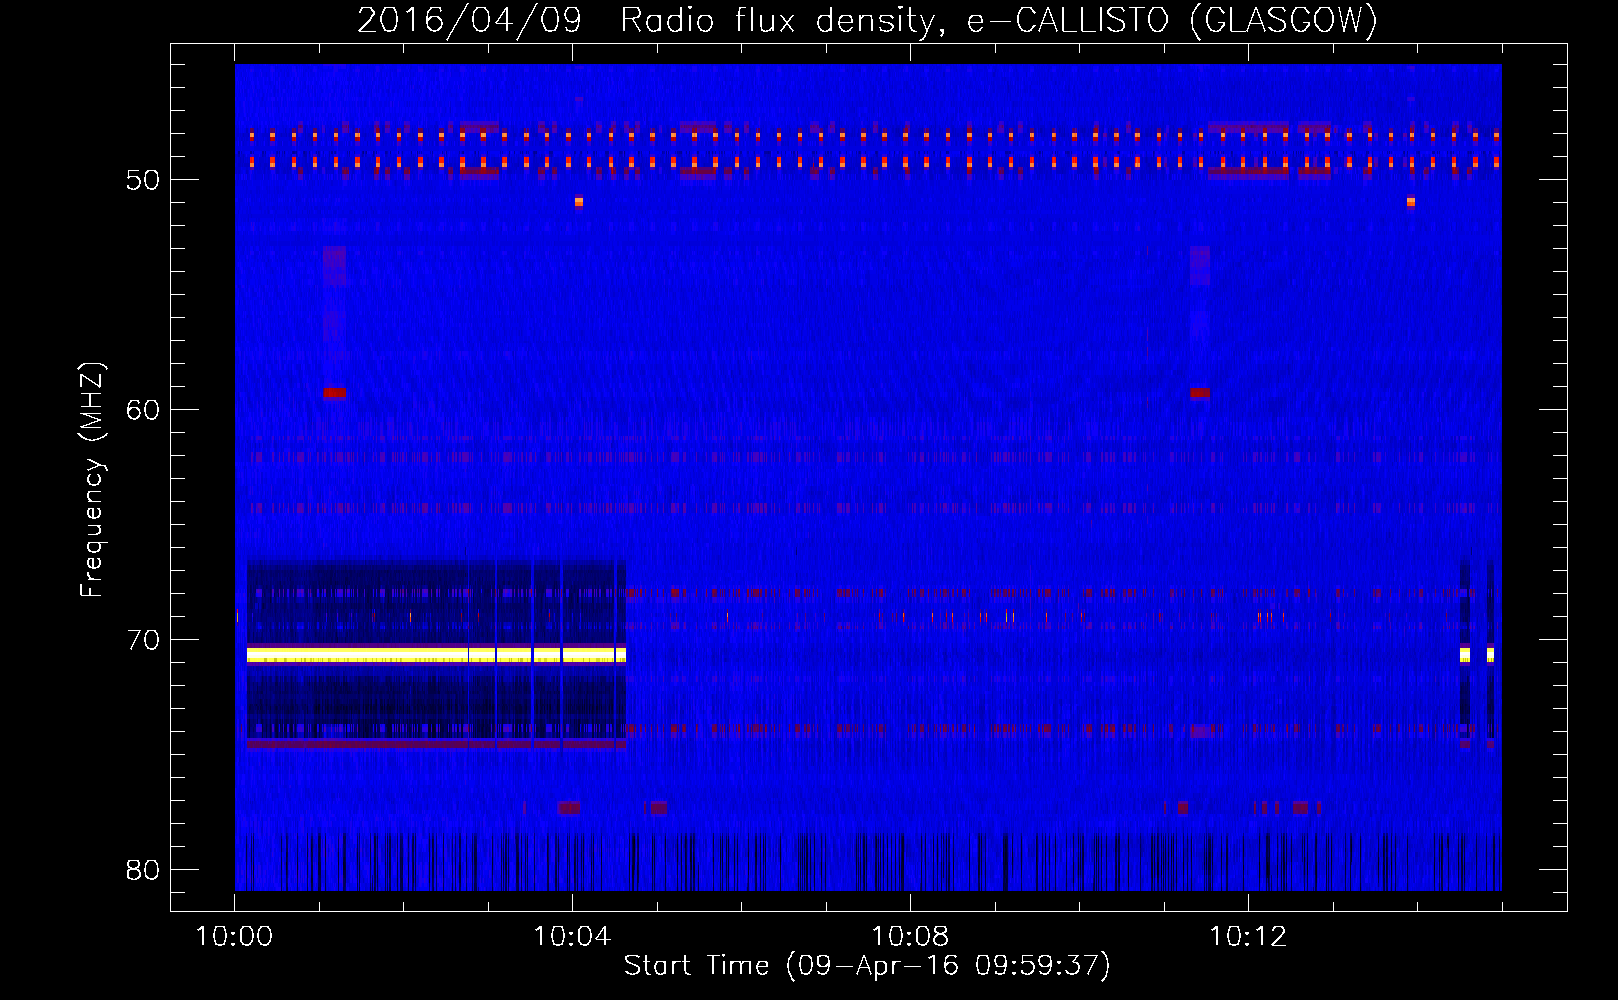Image resolution: width=1618 pixels, height=1000 pixels.
Task: Click the 'Start Time (09-Apr-16 09:59:37)' label
Action: (867, 966)
